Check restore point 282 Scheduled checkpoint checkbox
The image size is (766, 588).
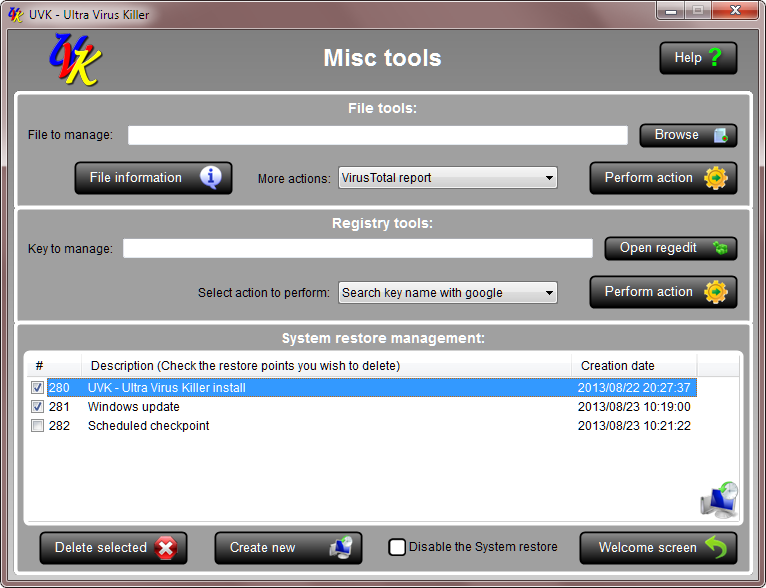(37, 425)
